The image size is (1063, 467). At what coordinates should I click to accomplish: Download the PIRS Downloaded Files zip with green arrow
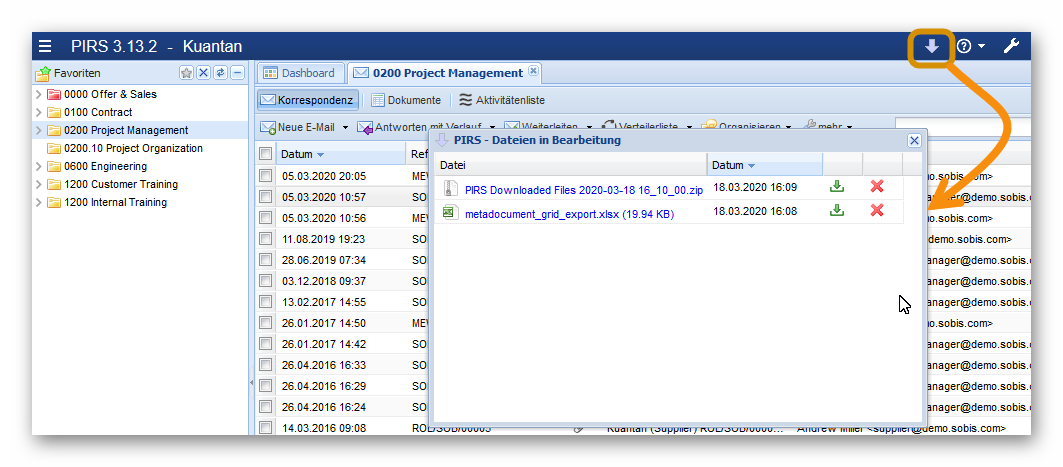(x=837, y=187)
